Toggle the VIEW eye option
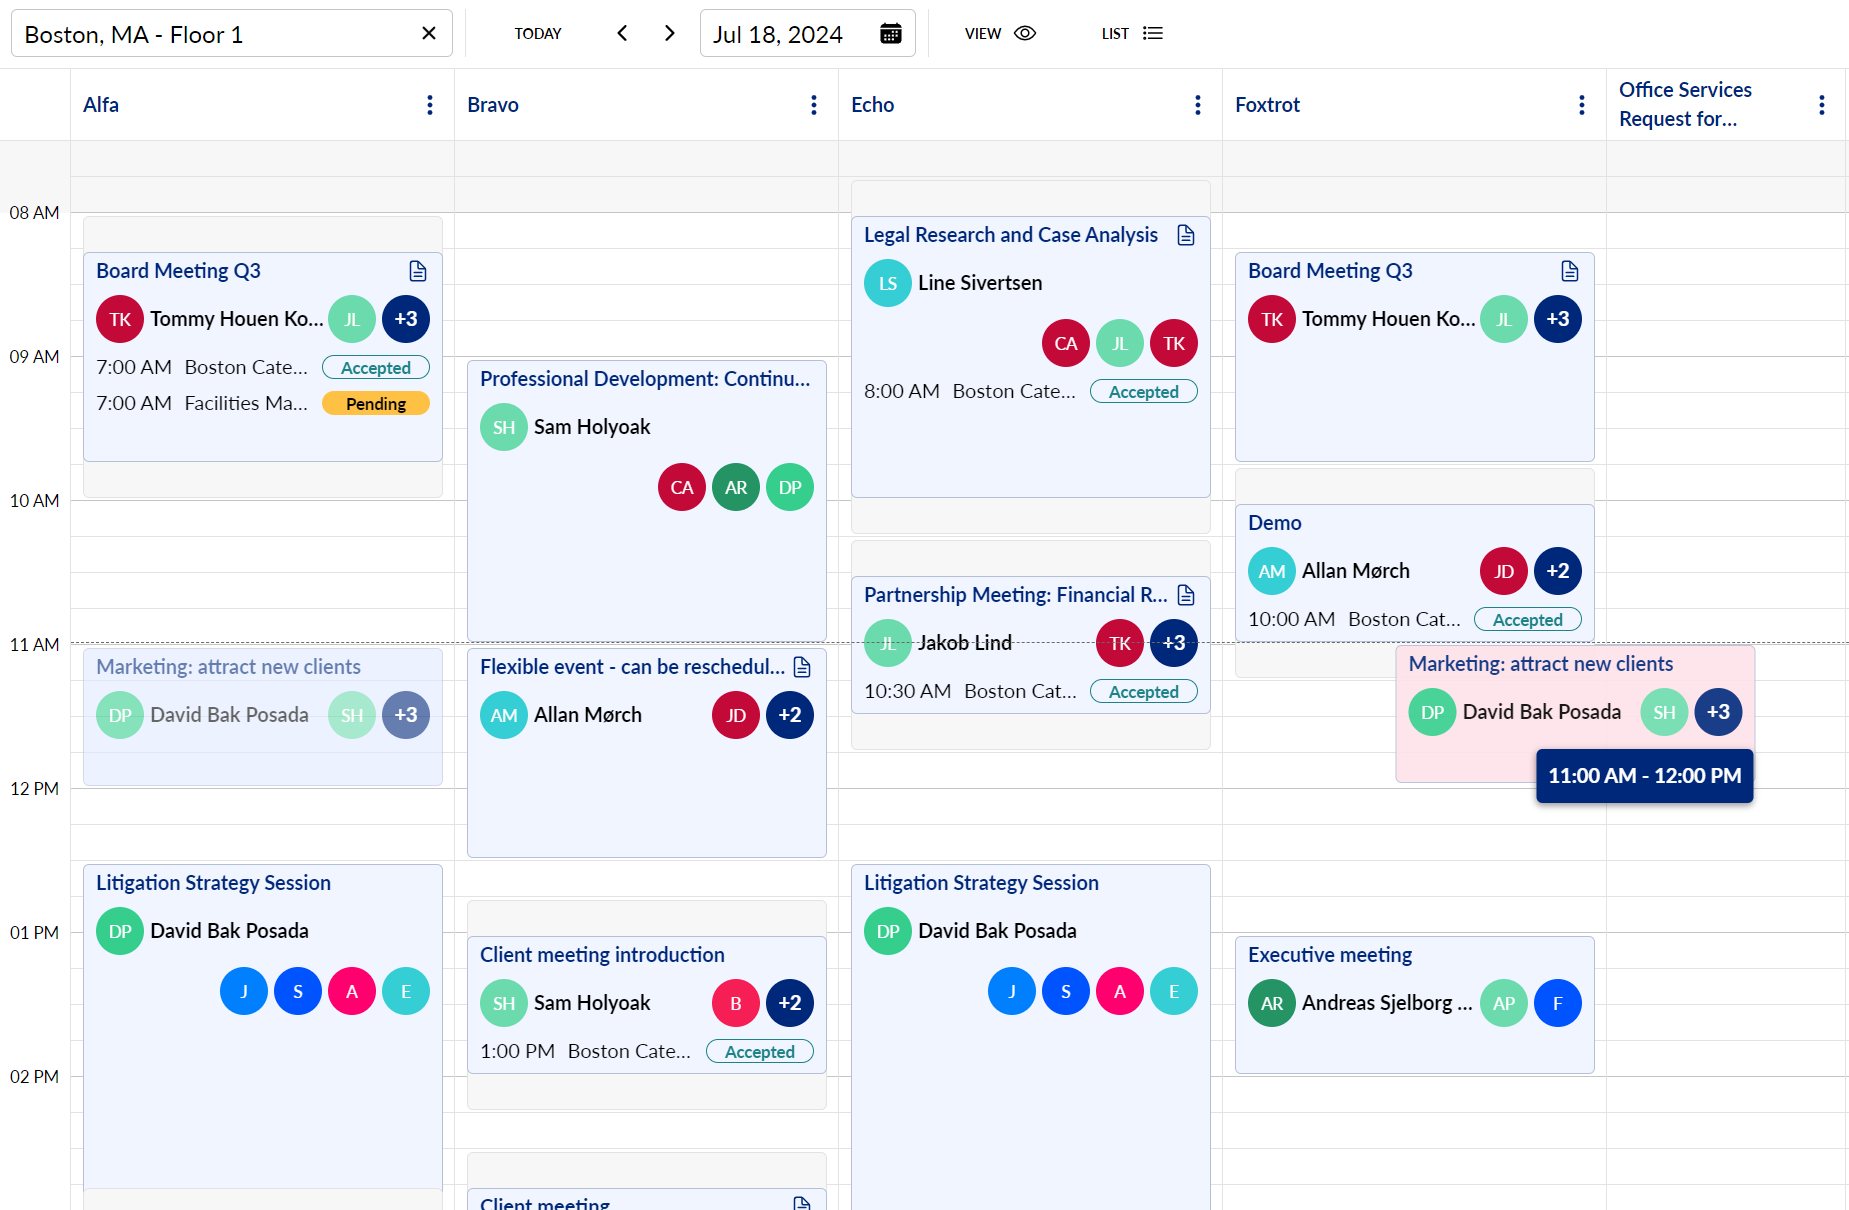The image size is (1849, 1210). (1000, 33)
